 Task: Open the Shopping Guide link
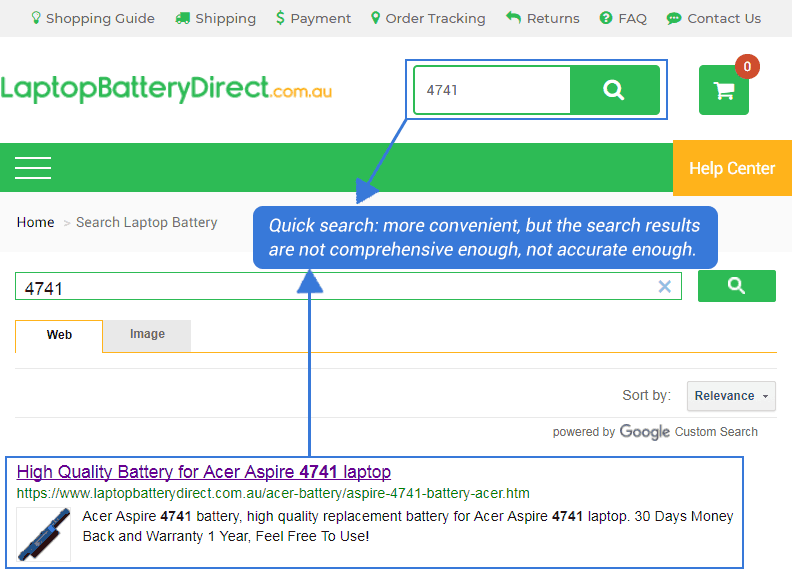93,19
